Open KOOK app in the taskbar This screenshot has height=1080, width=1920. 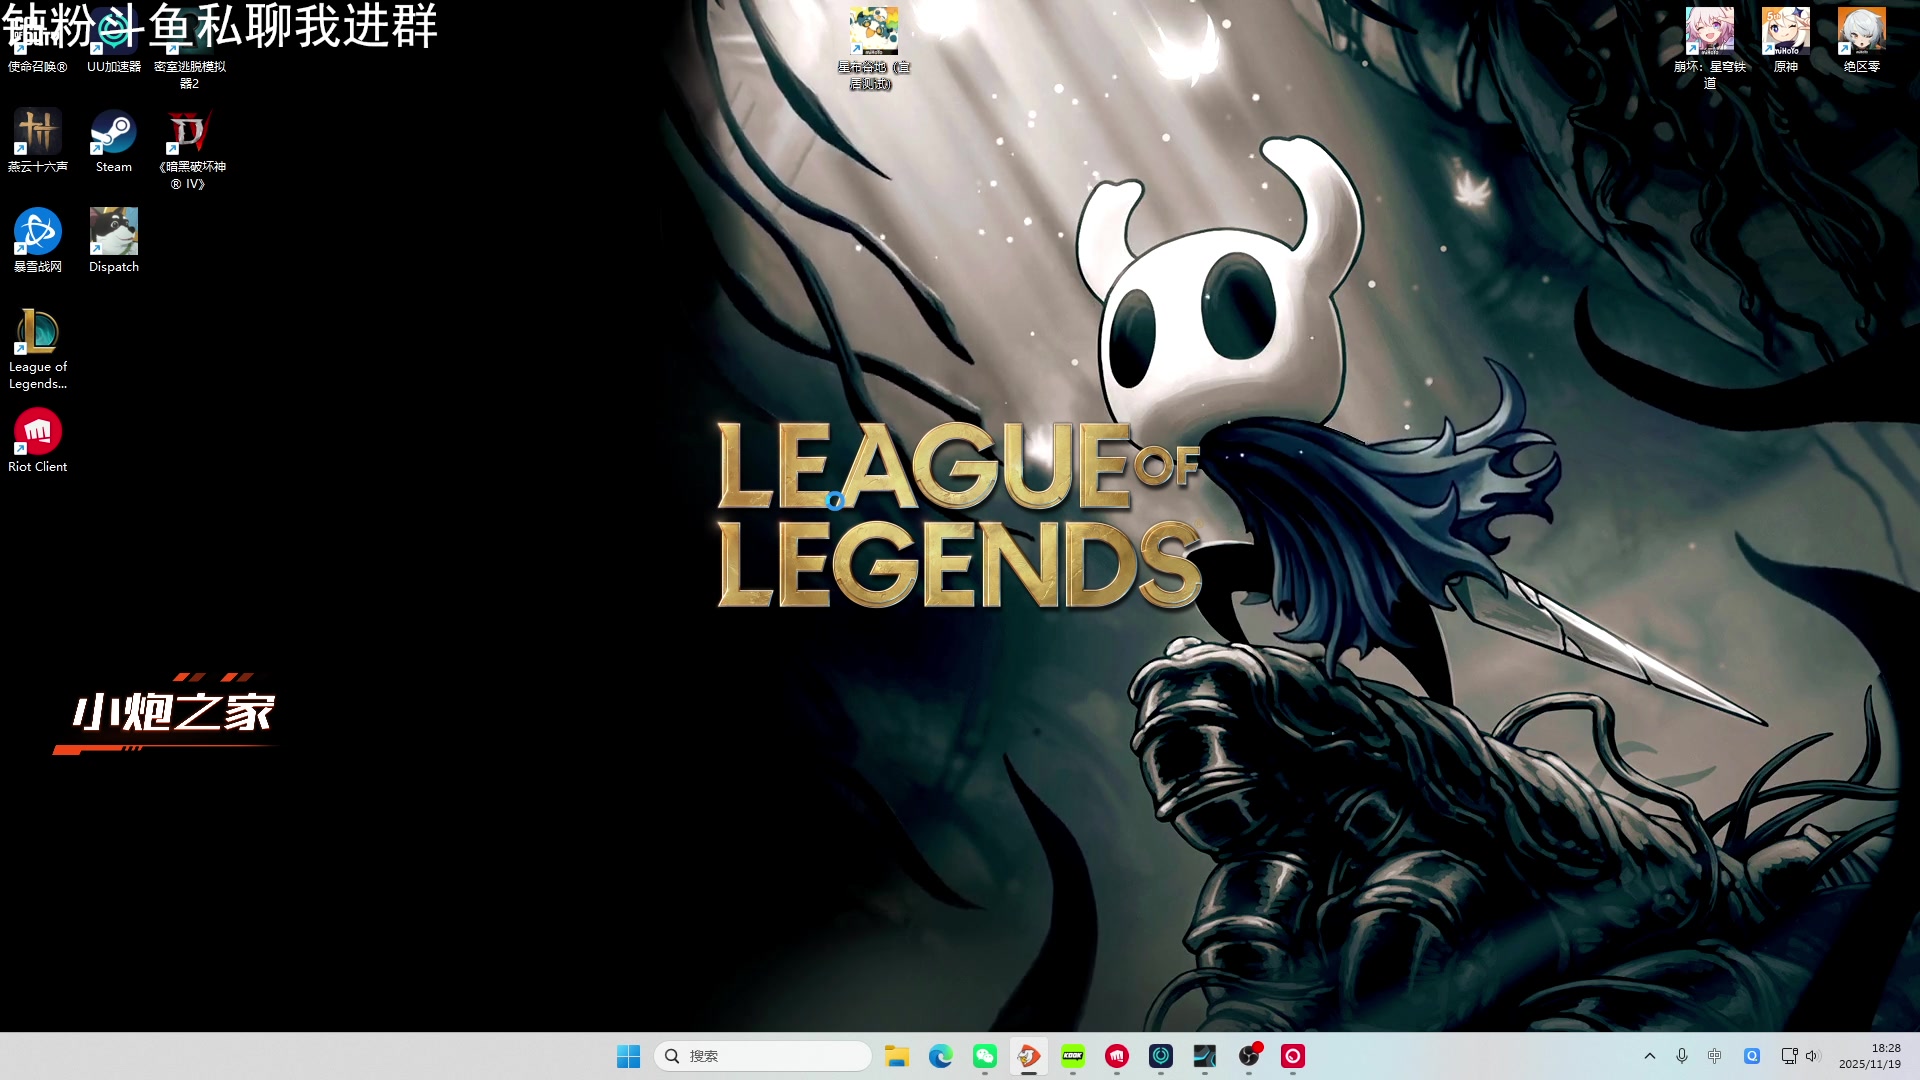click(1073, 1056)
